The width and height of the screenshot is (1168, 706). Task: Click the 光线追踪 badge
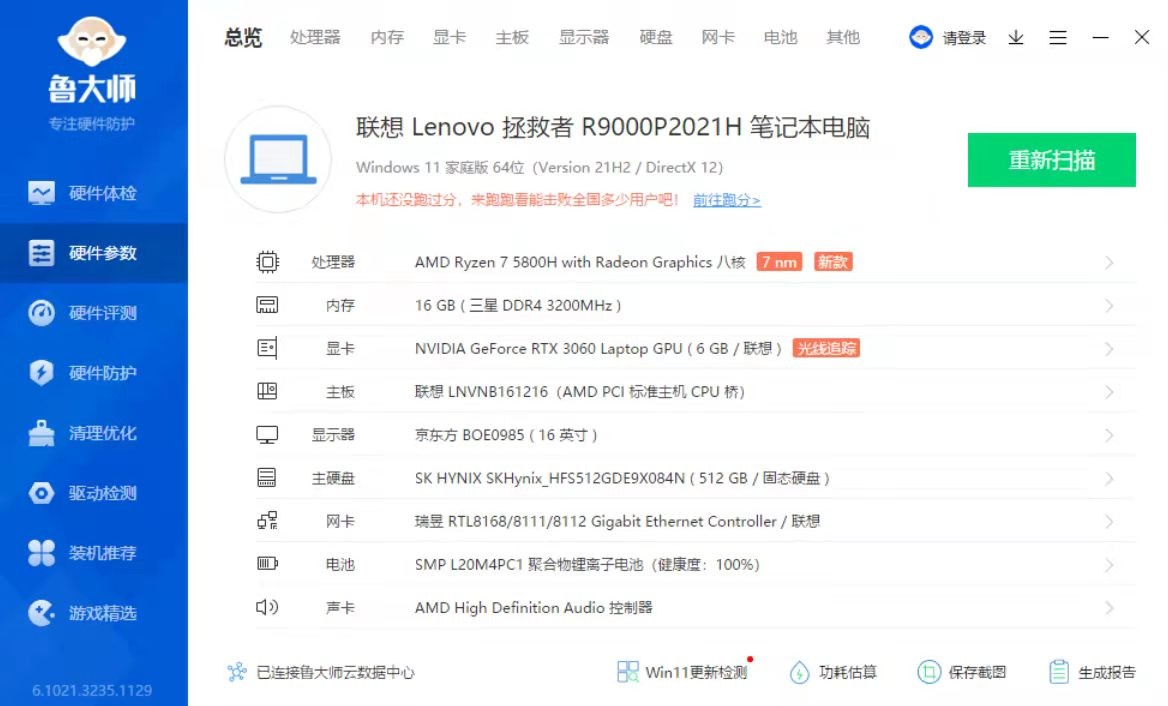click(x=826, y=348)
